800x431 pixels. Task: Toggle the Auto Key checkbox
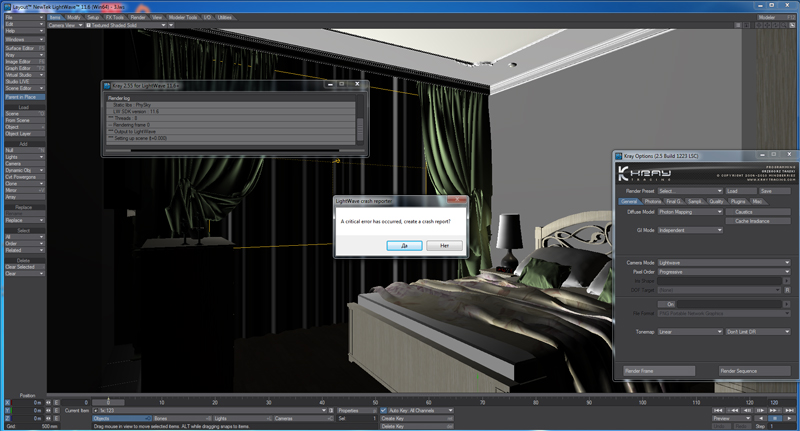[384, 410]
